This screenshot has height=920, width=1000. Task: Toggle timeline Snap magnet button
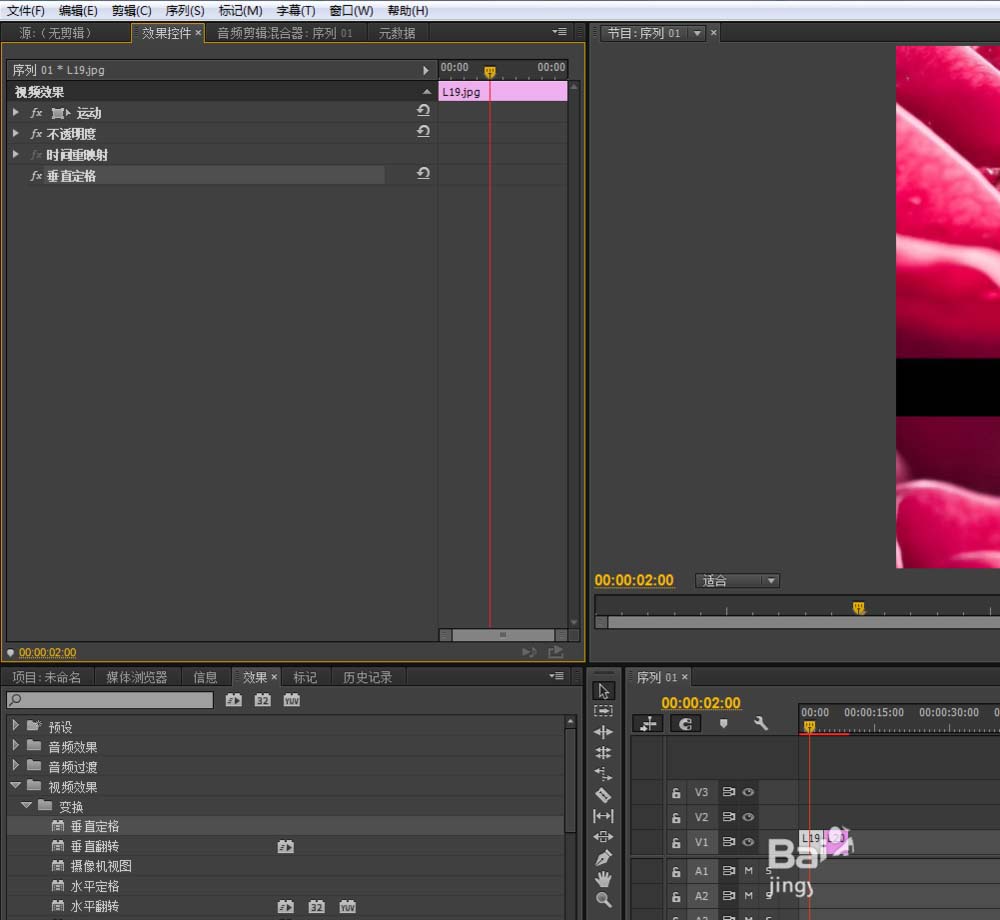pyautogui.click(x=686, y=724)
